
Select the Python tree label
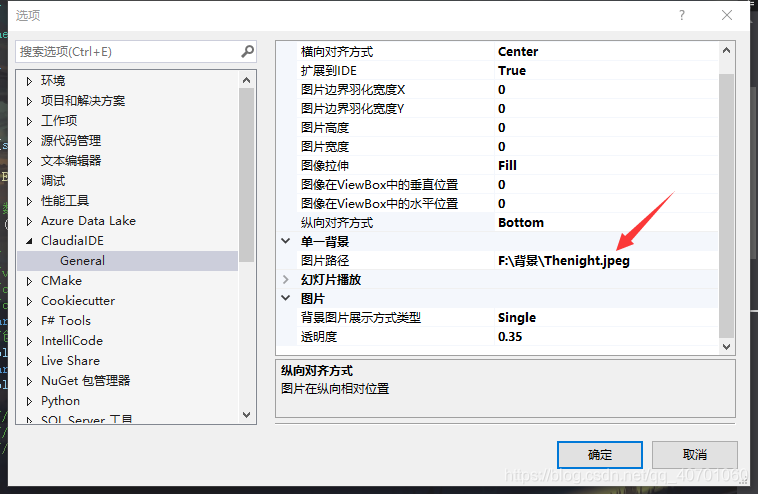[60, 401]
